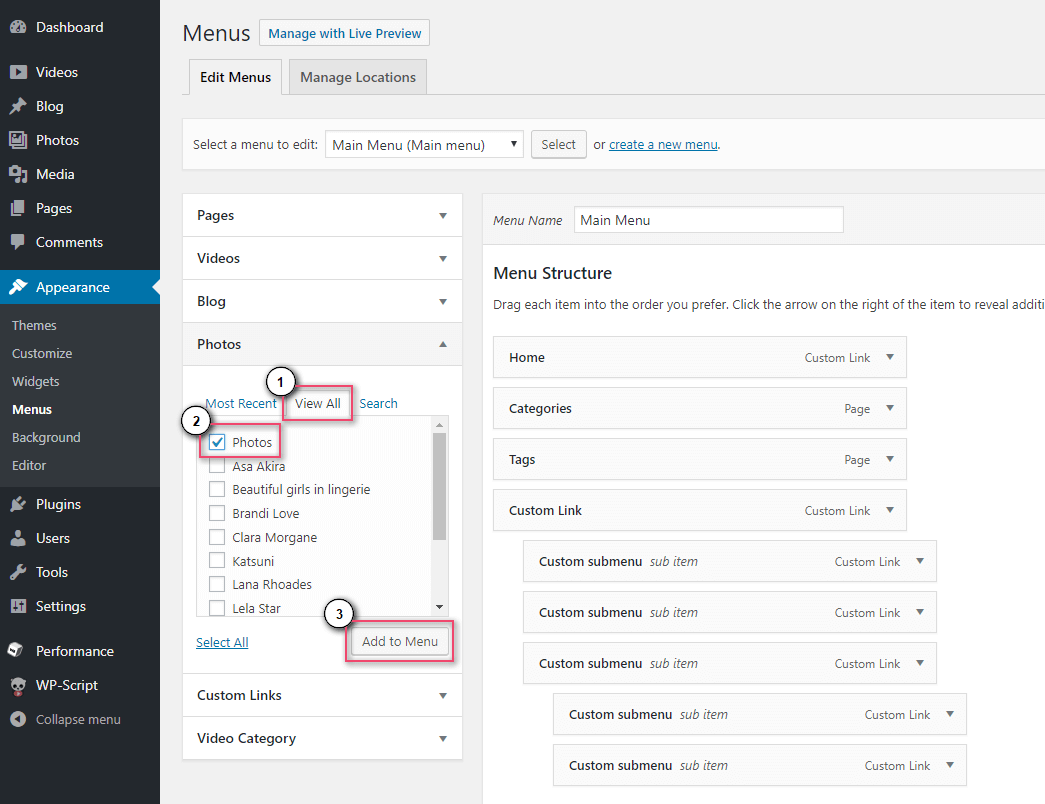Click the Select button next to dropdown
This screenshot has height=804, width=1045.
pos(558,145)
